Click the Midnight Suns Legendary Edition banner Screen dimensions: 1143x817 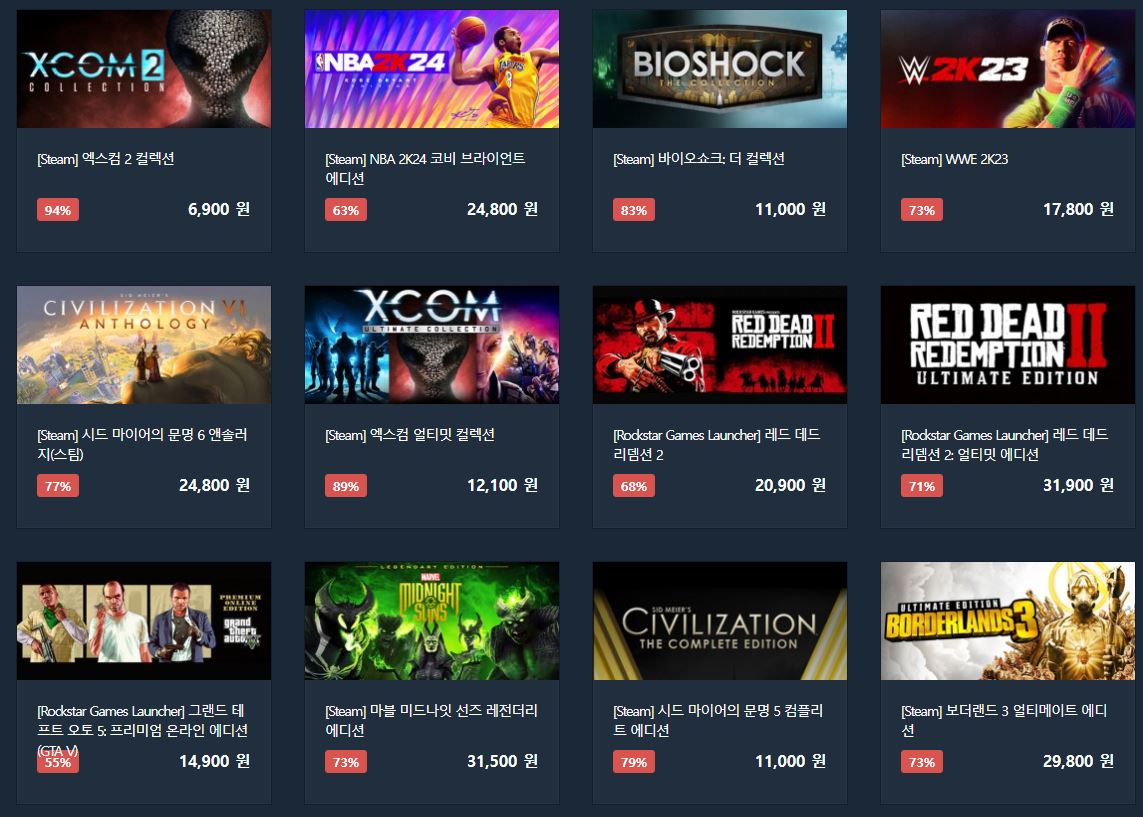[432, 621]
